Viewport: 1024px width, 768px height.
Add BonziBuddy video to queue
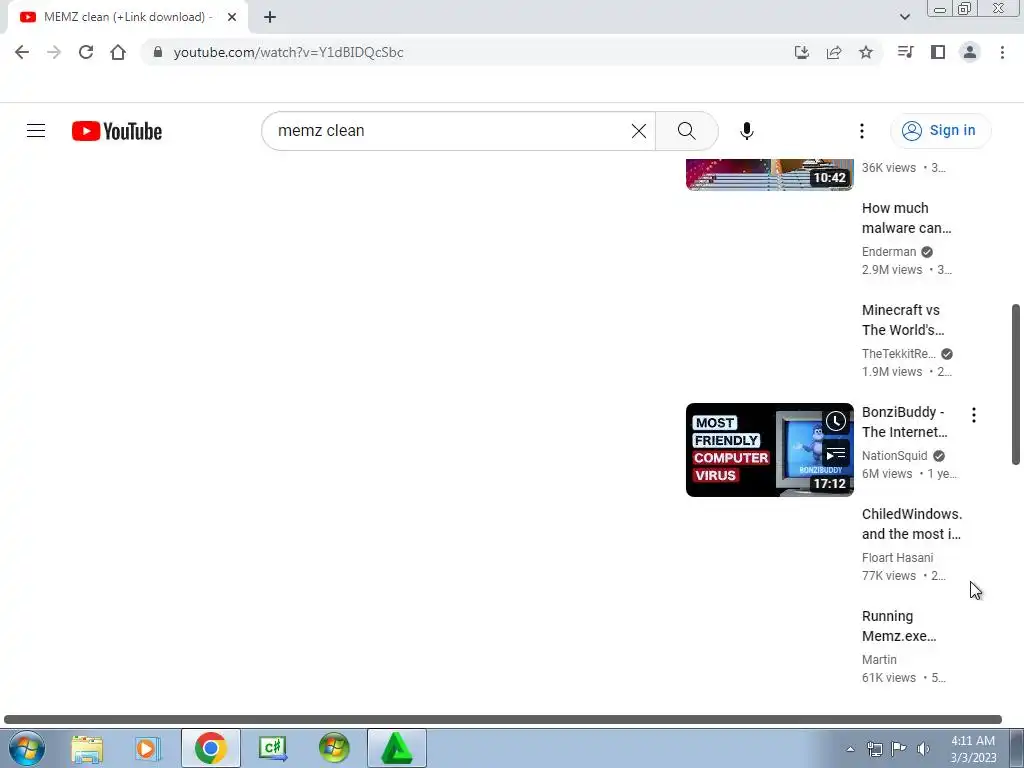[836, 454]
